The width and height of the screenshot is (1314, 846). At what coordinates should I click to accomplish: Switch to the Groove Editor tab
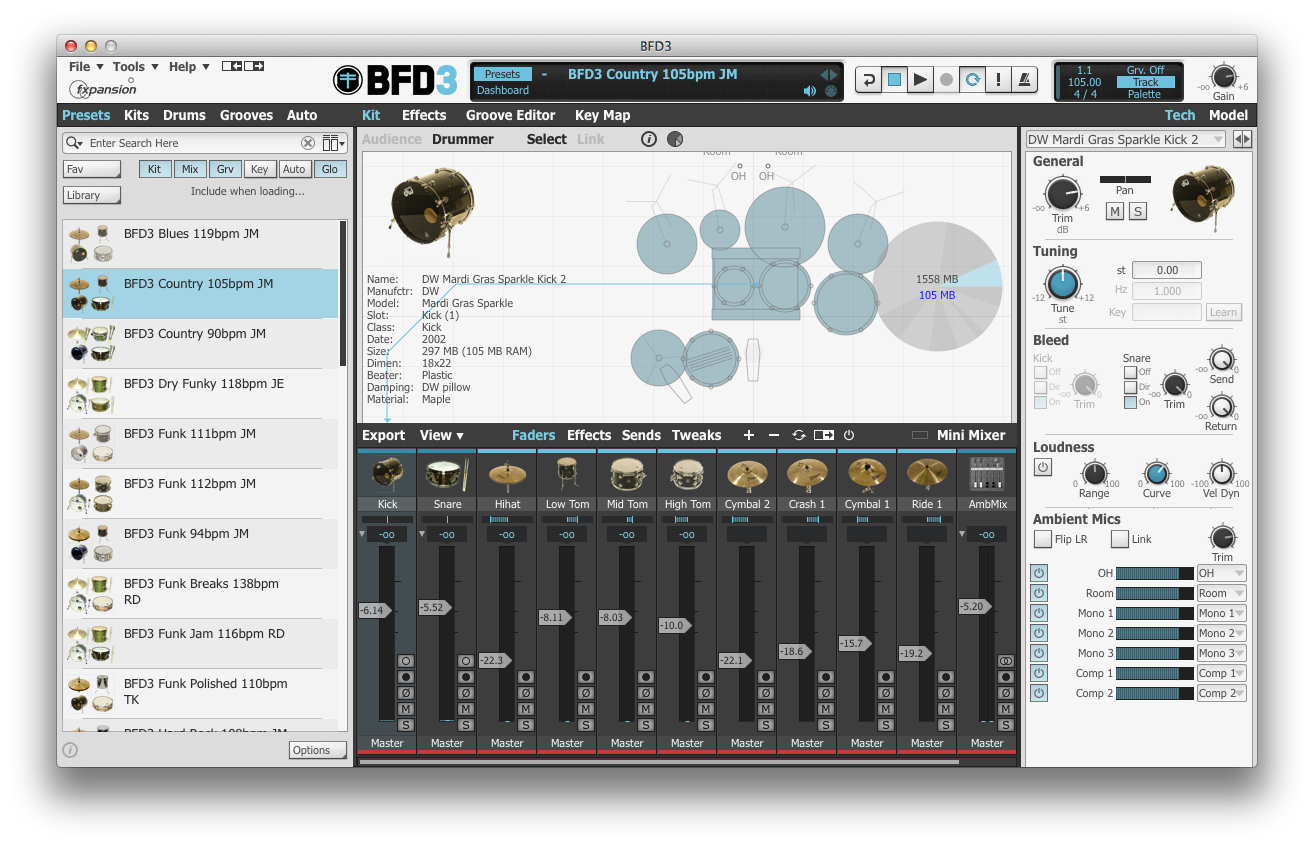[510, 115]
